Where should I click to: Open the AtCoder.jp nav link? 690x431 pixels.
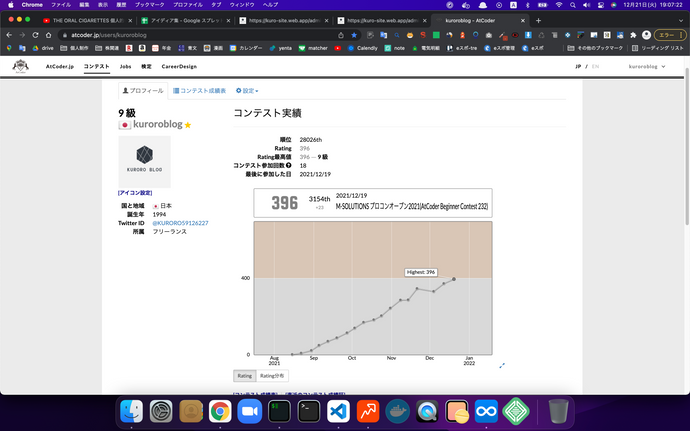point(60,66)
